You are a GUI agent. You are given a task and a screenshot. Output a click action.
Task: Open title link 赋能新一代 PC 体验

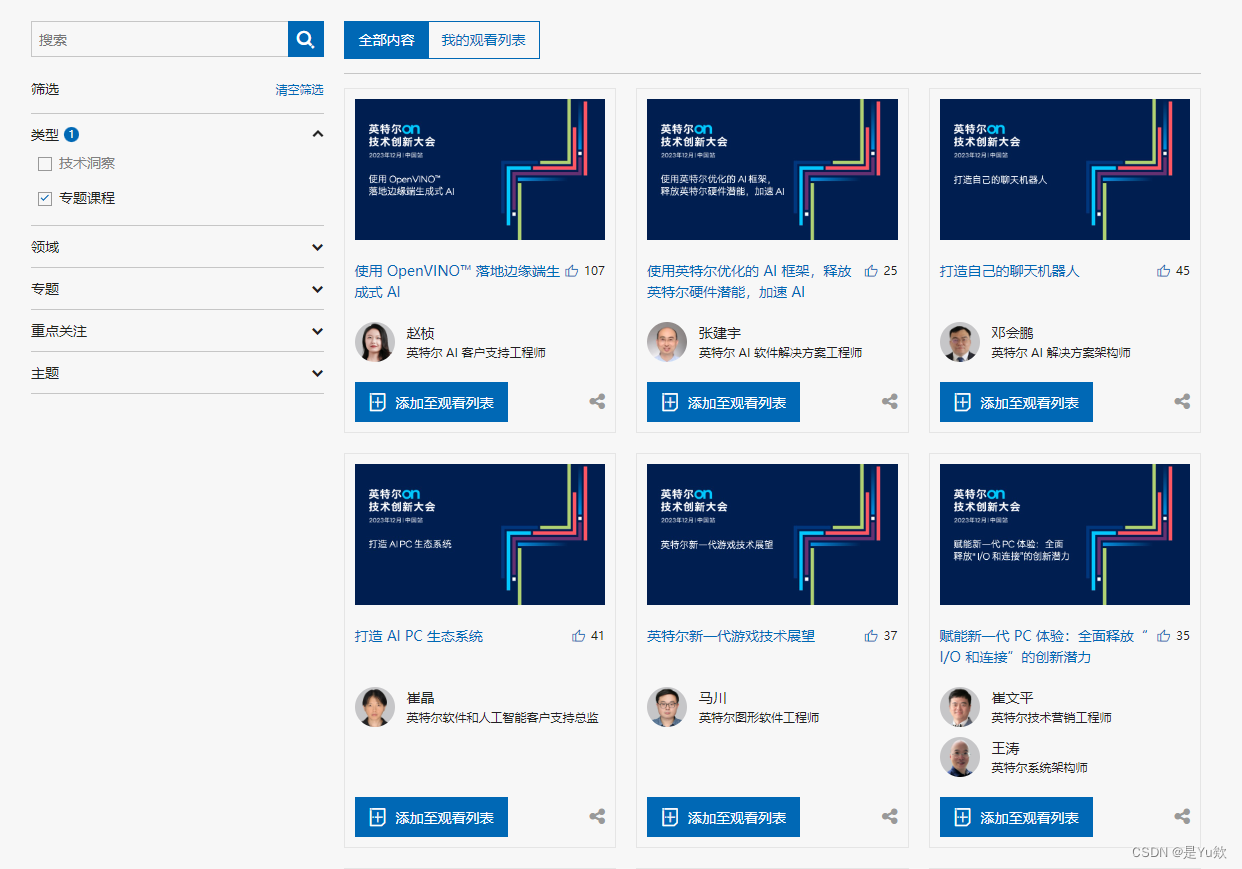point(1044,647)
